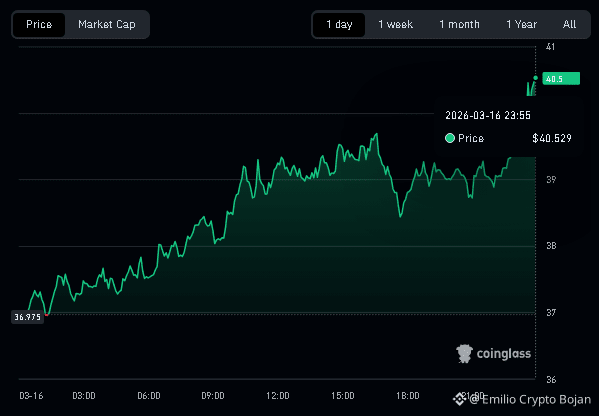Switch to the Market Cap tab

click(107, 24)
